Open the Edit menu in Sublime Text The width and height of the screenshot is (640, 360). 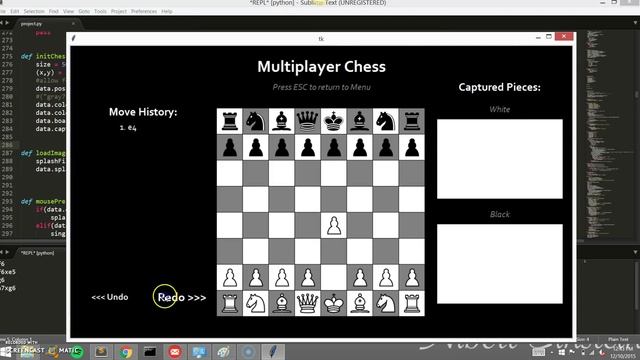[x=15, y=11]
